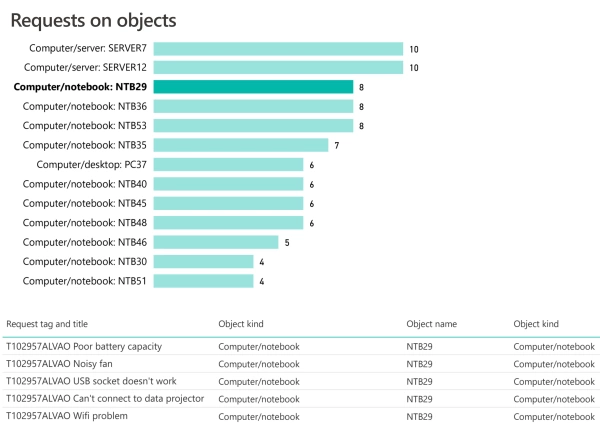
Task: Click the NTB45 bar in the chart
Action: [228, 203]
